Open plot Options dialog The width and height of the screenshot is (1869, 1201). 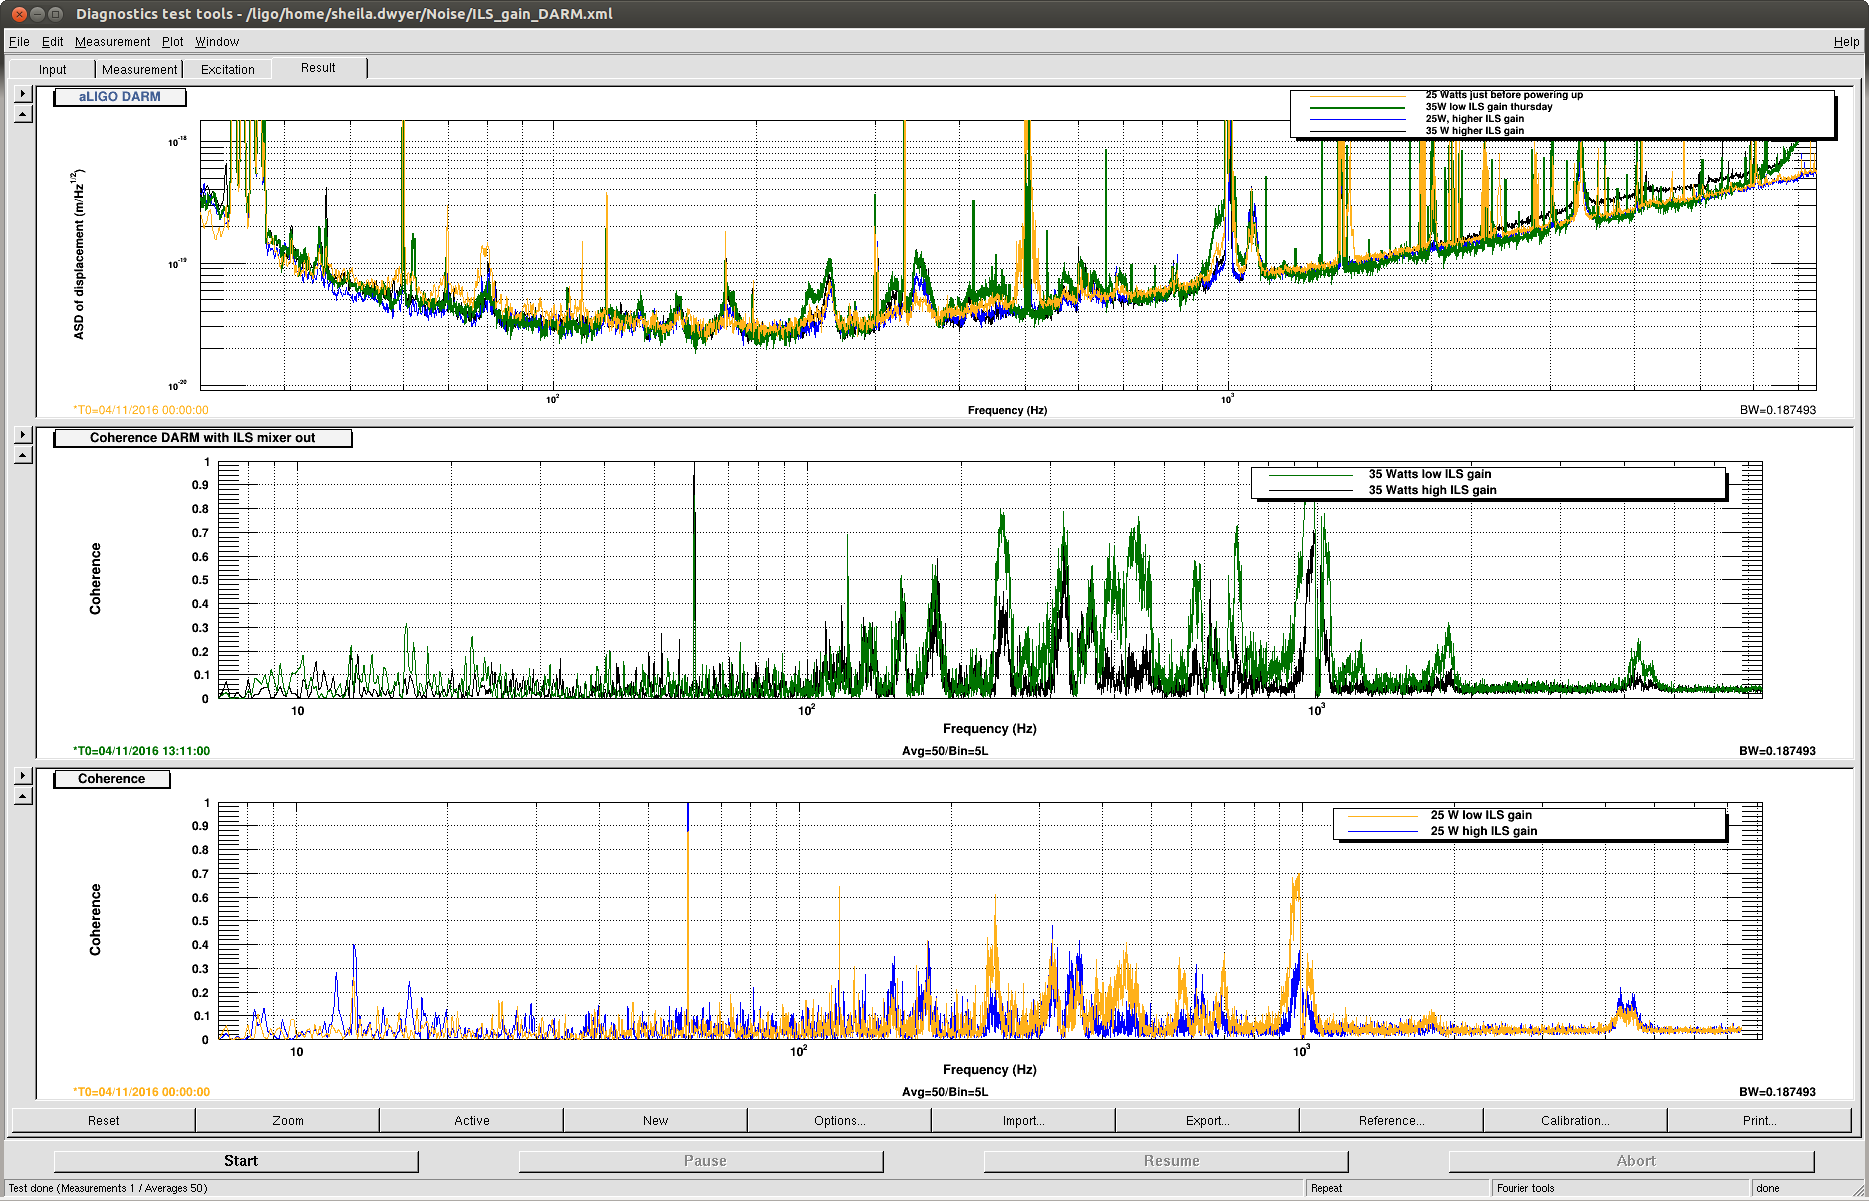(x=840, y=1120)
